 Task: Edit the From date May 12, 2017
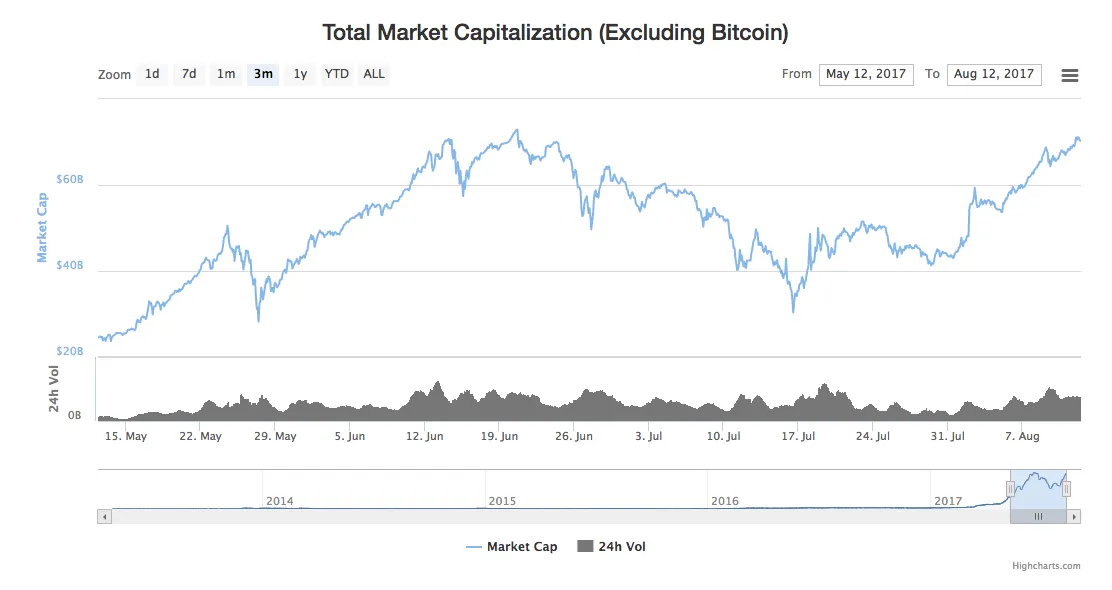click(866, 74)
